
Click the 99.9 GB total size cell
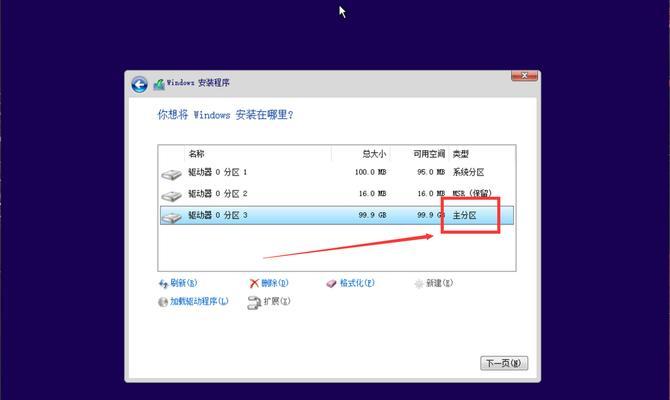(x=372, y=215)
